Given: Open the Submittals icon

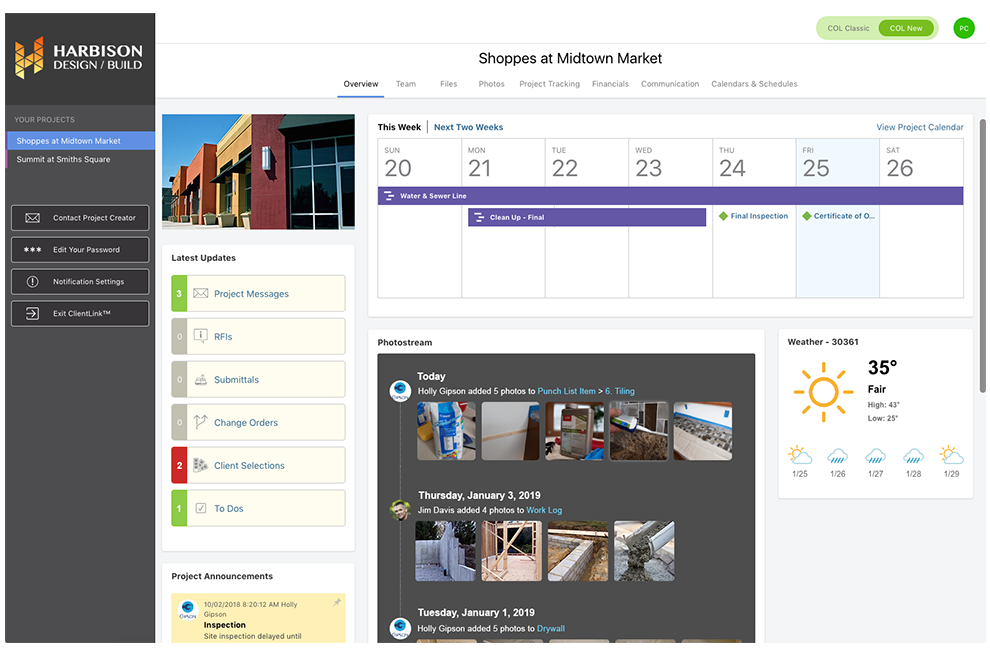Looking at the screenshot, I should tap(201, 380).
